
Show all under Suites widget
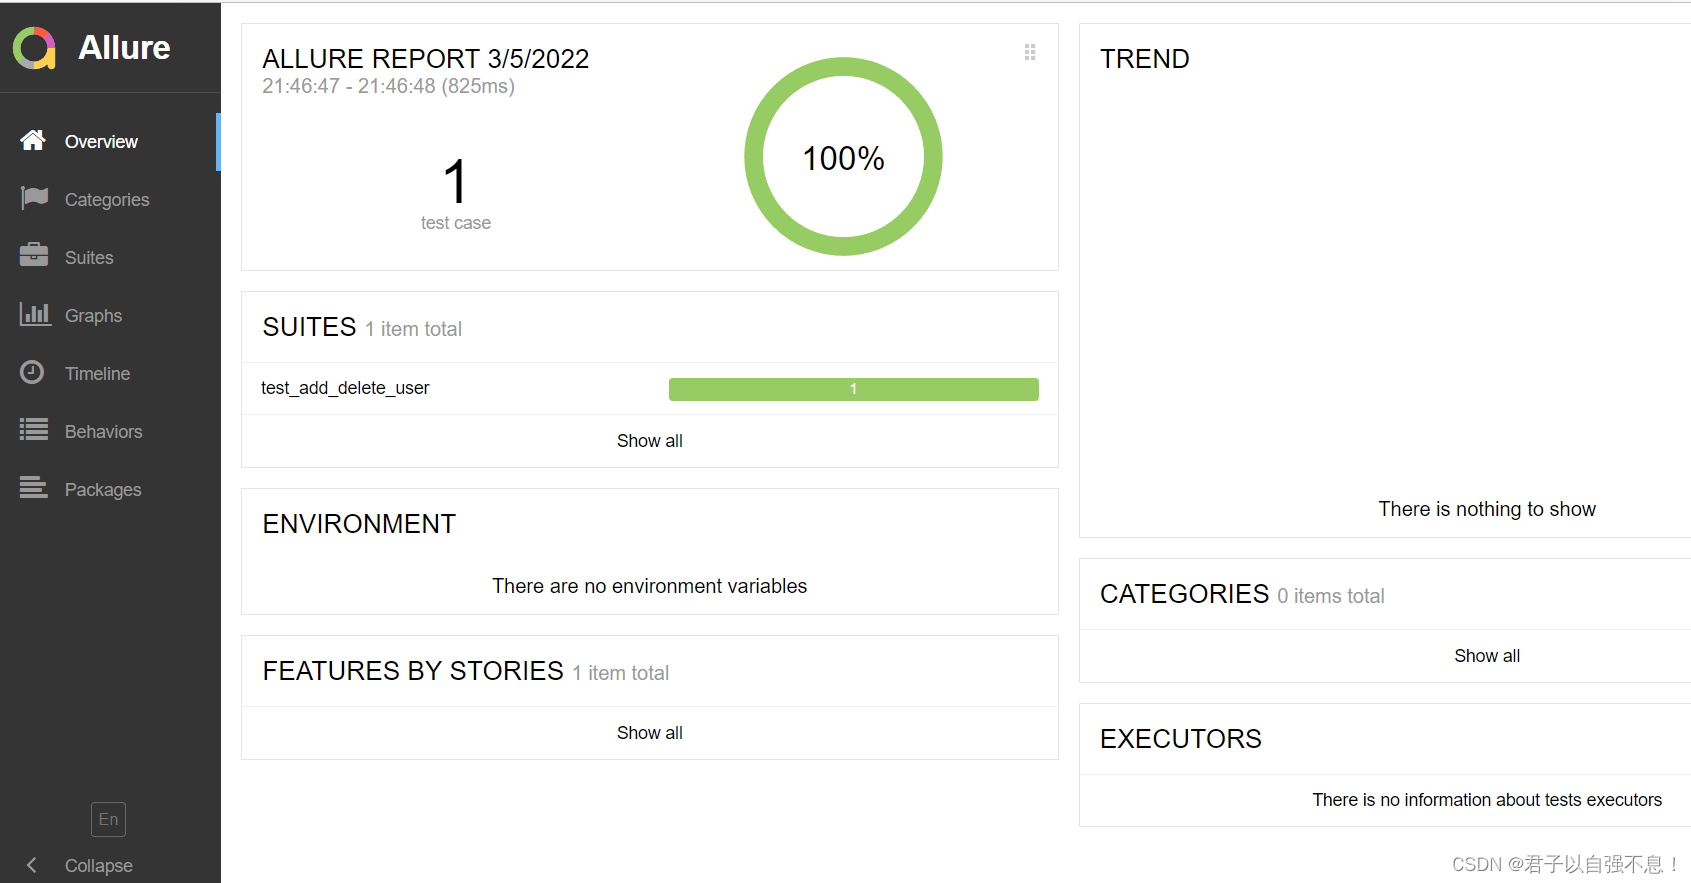(x=650, y=441)
